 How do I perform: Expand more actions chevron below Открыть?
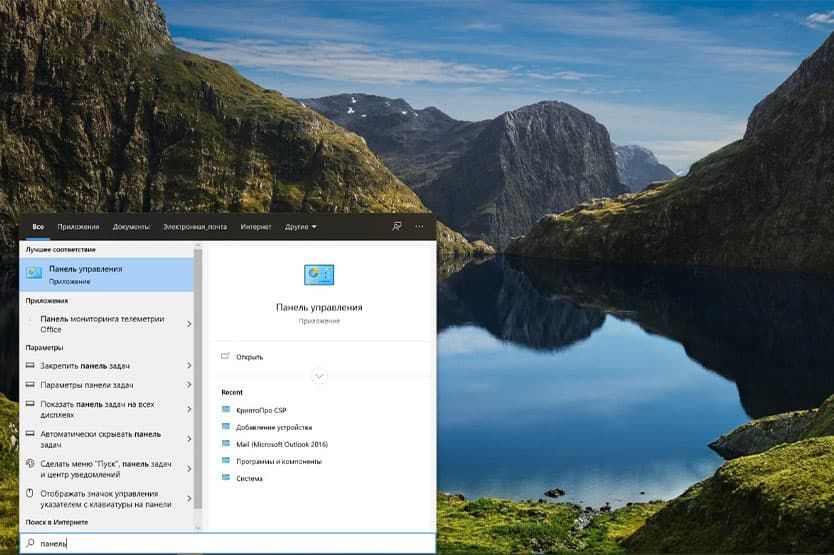tap(319, 376)
